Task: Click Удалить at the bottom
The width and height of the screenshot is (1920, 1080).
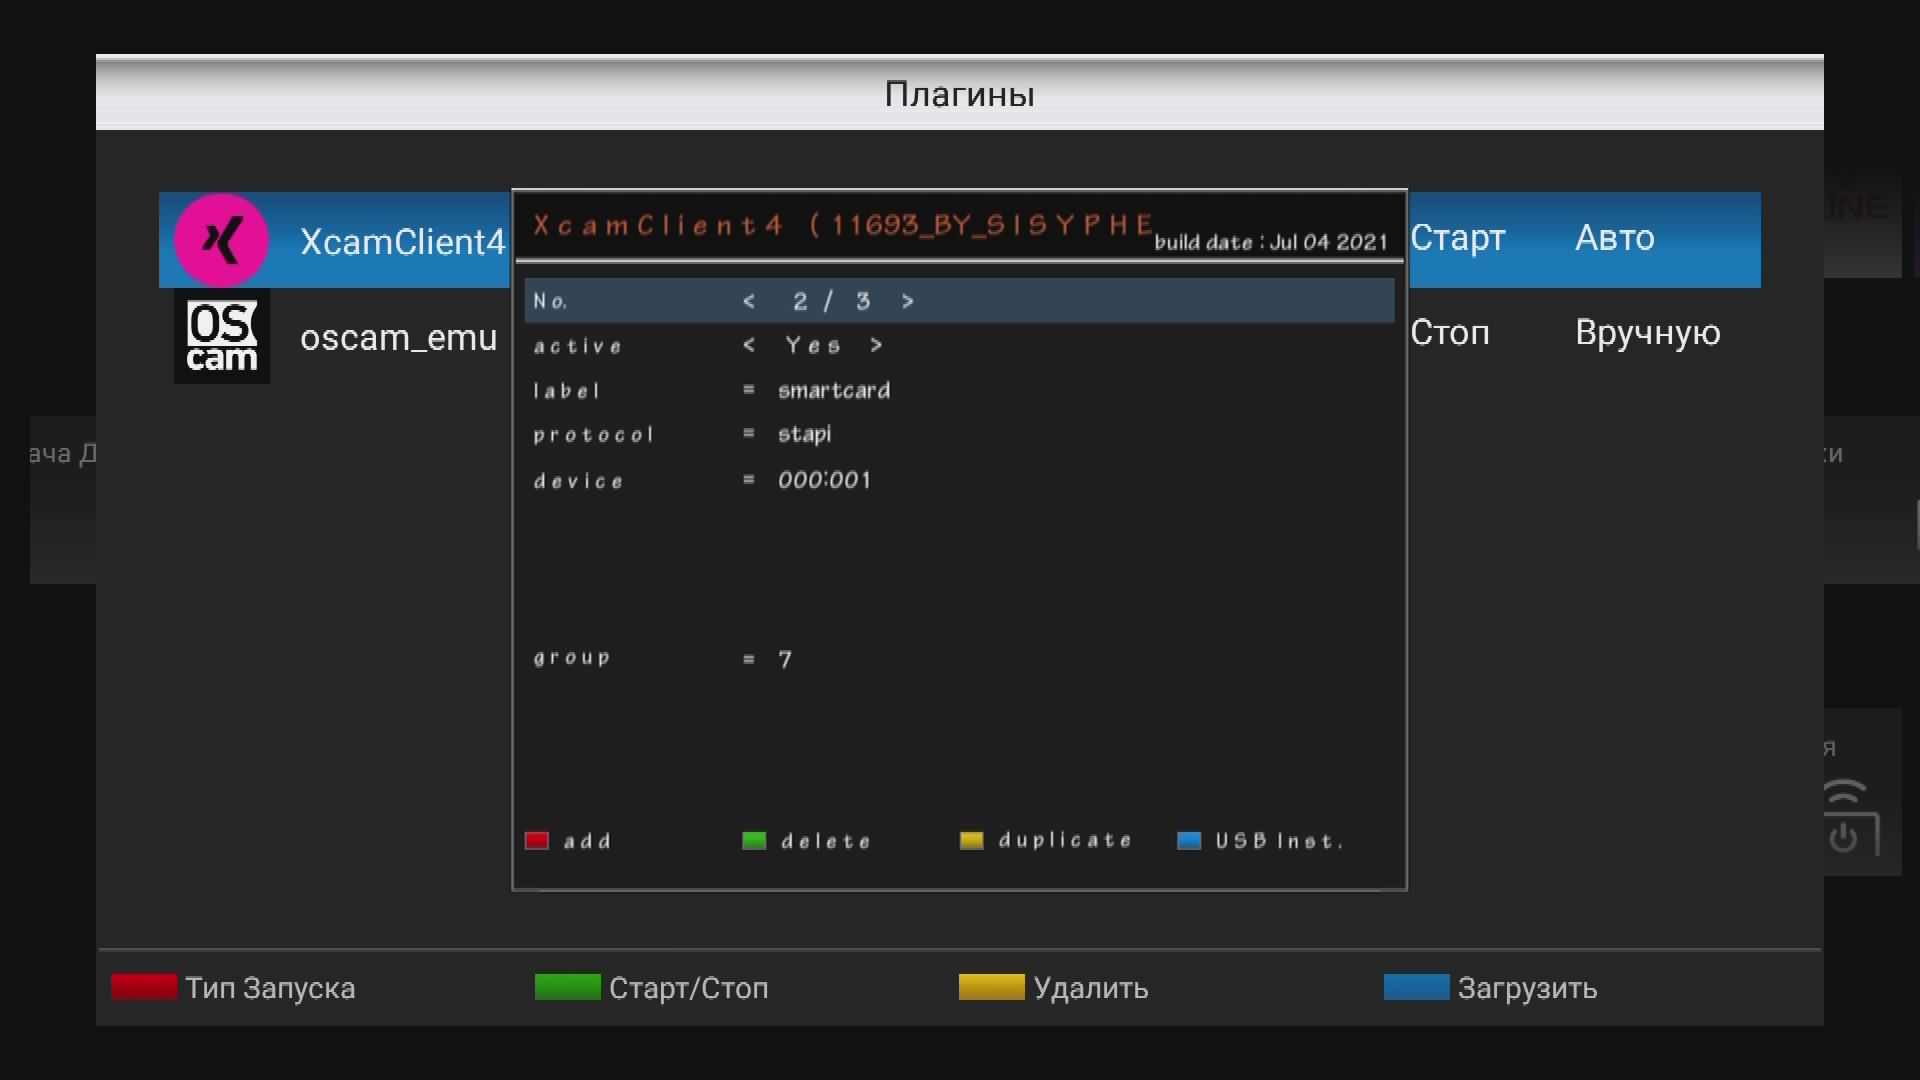Action: pyautogui.click(x=1091, y=988)
